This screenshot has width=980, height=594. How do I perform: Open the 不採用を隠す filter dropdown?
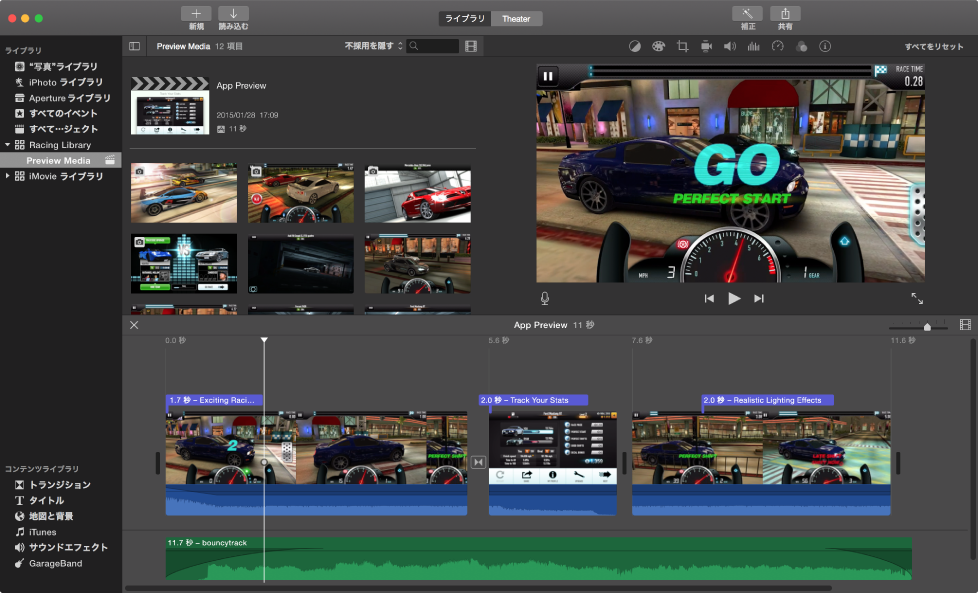point(373,46)
